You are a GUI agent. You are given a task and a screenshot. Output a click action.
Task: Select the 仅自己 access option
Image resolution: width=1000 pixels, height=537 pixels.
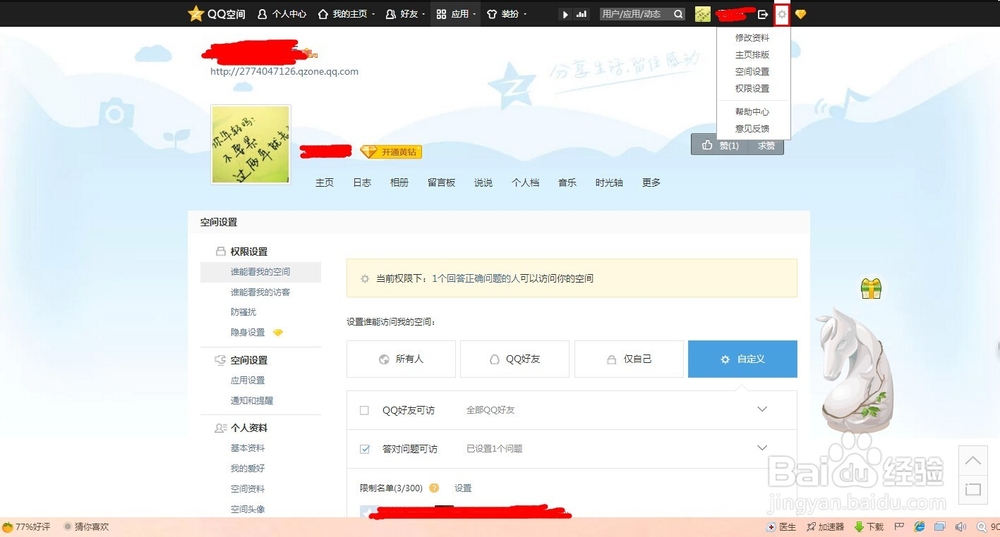pos(628,359)
